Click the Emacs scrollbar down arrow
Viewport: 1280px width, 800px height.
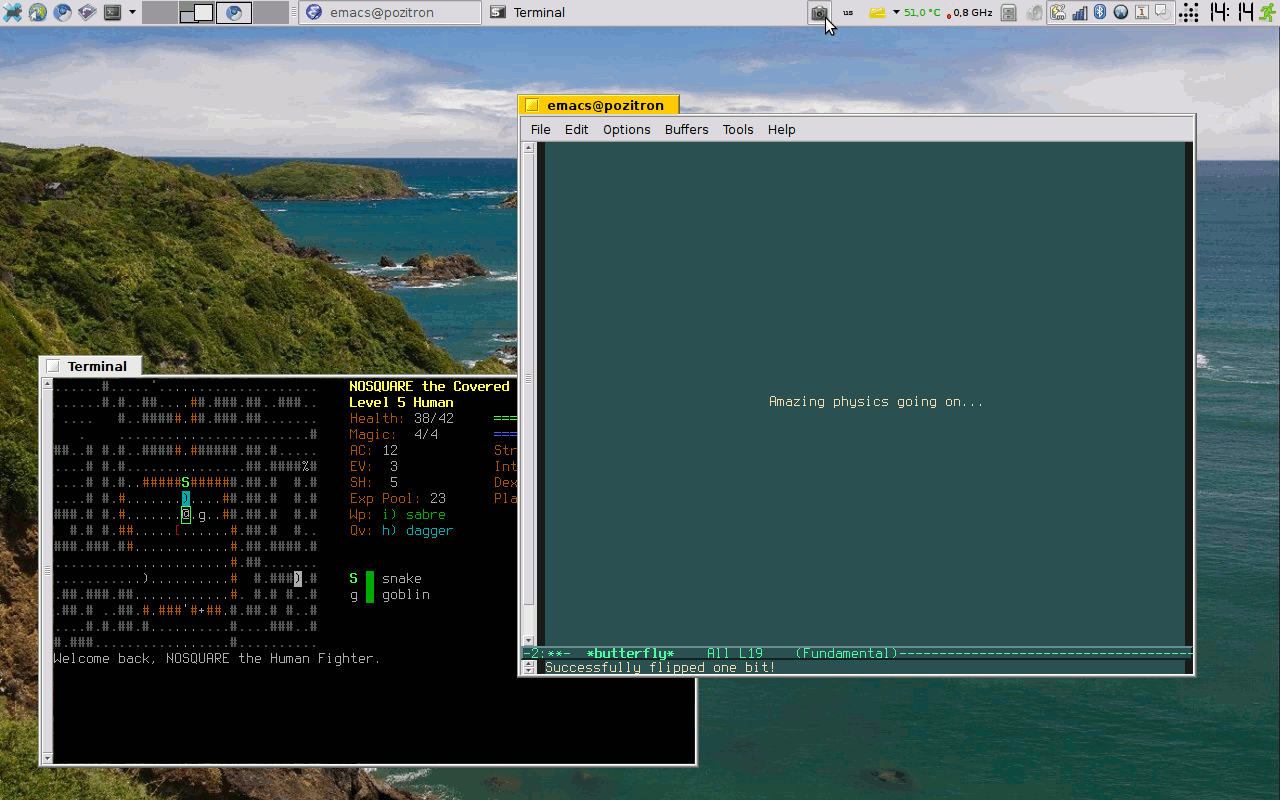tap(529, 640)
